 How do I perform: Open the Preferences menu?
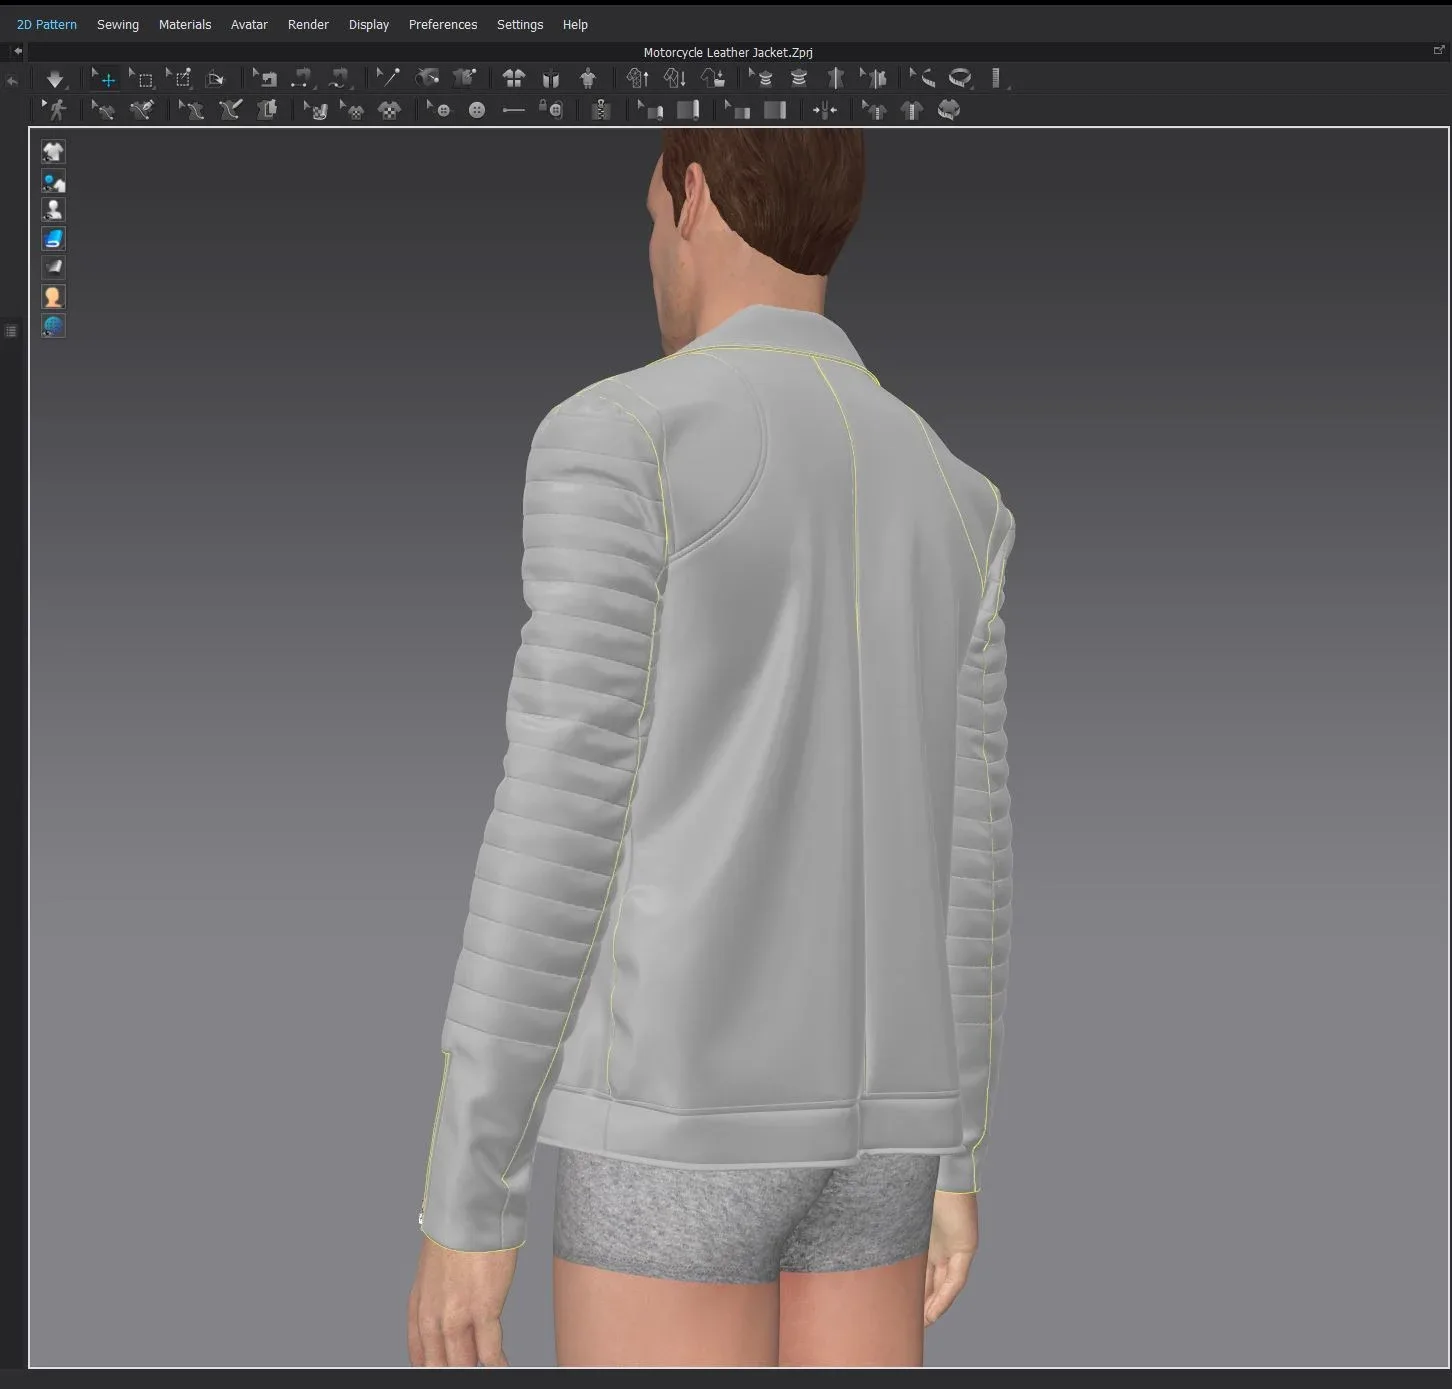pyautogui.click(x=443, y=24)
